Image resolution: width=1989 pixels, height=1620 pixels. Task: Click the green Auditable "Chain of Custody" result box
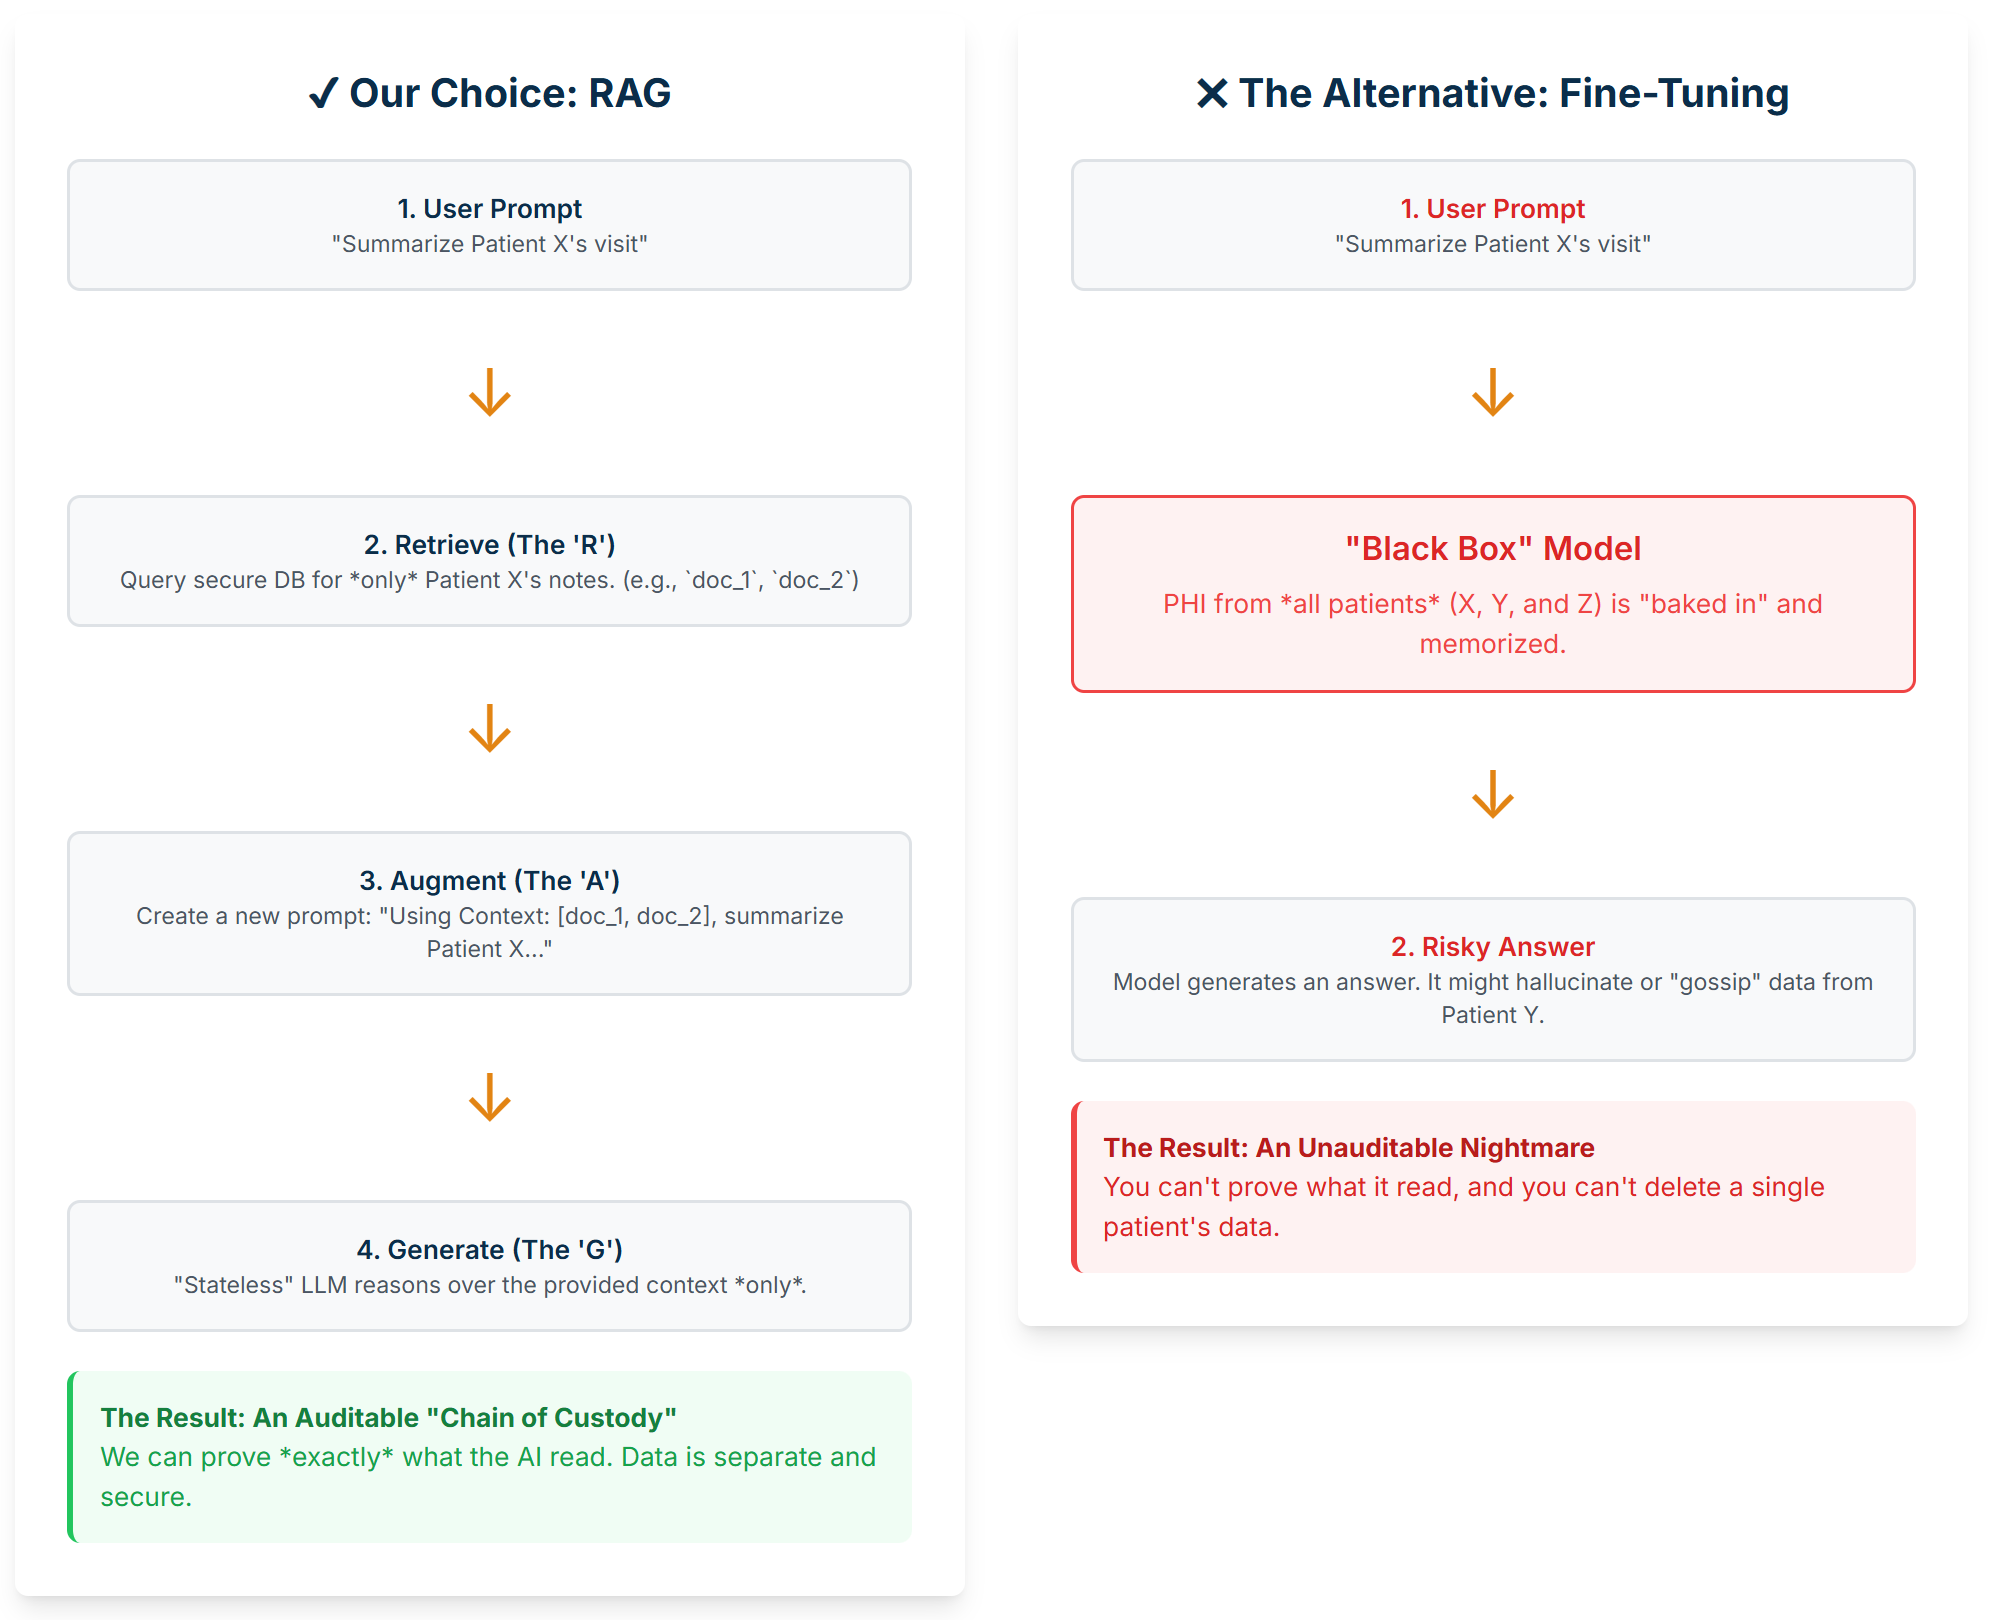point(489,1456)
